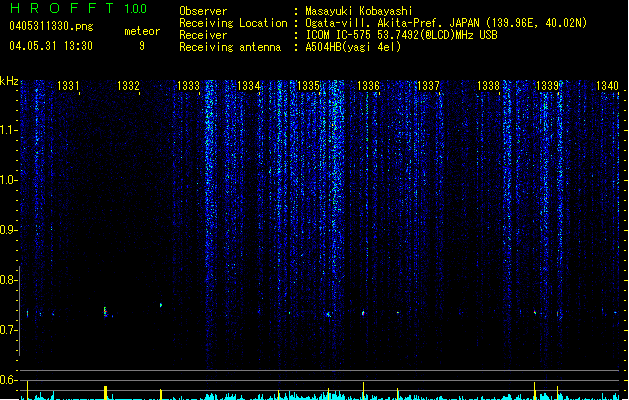Click the 'Observer' field label

203,11
